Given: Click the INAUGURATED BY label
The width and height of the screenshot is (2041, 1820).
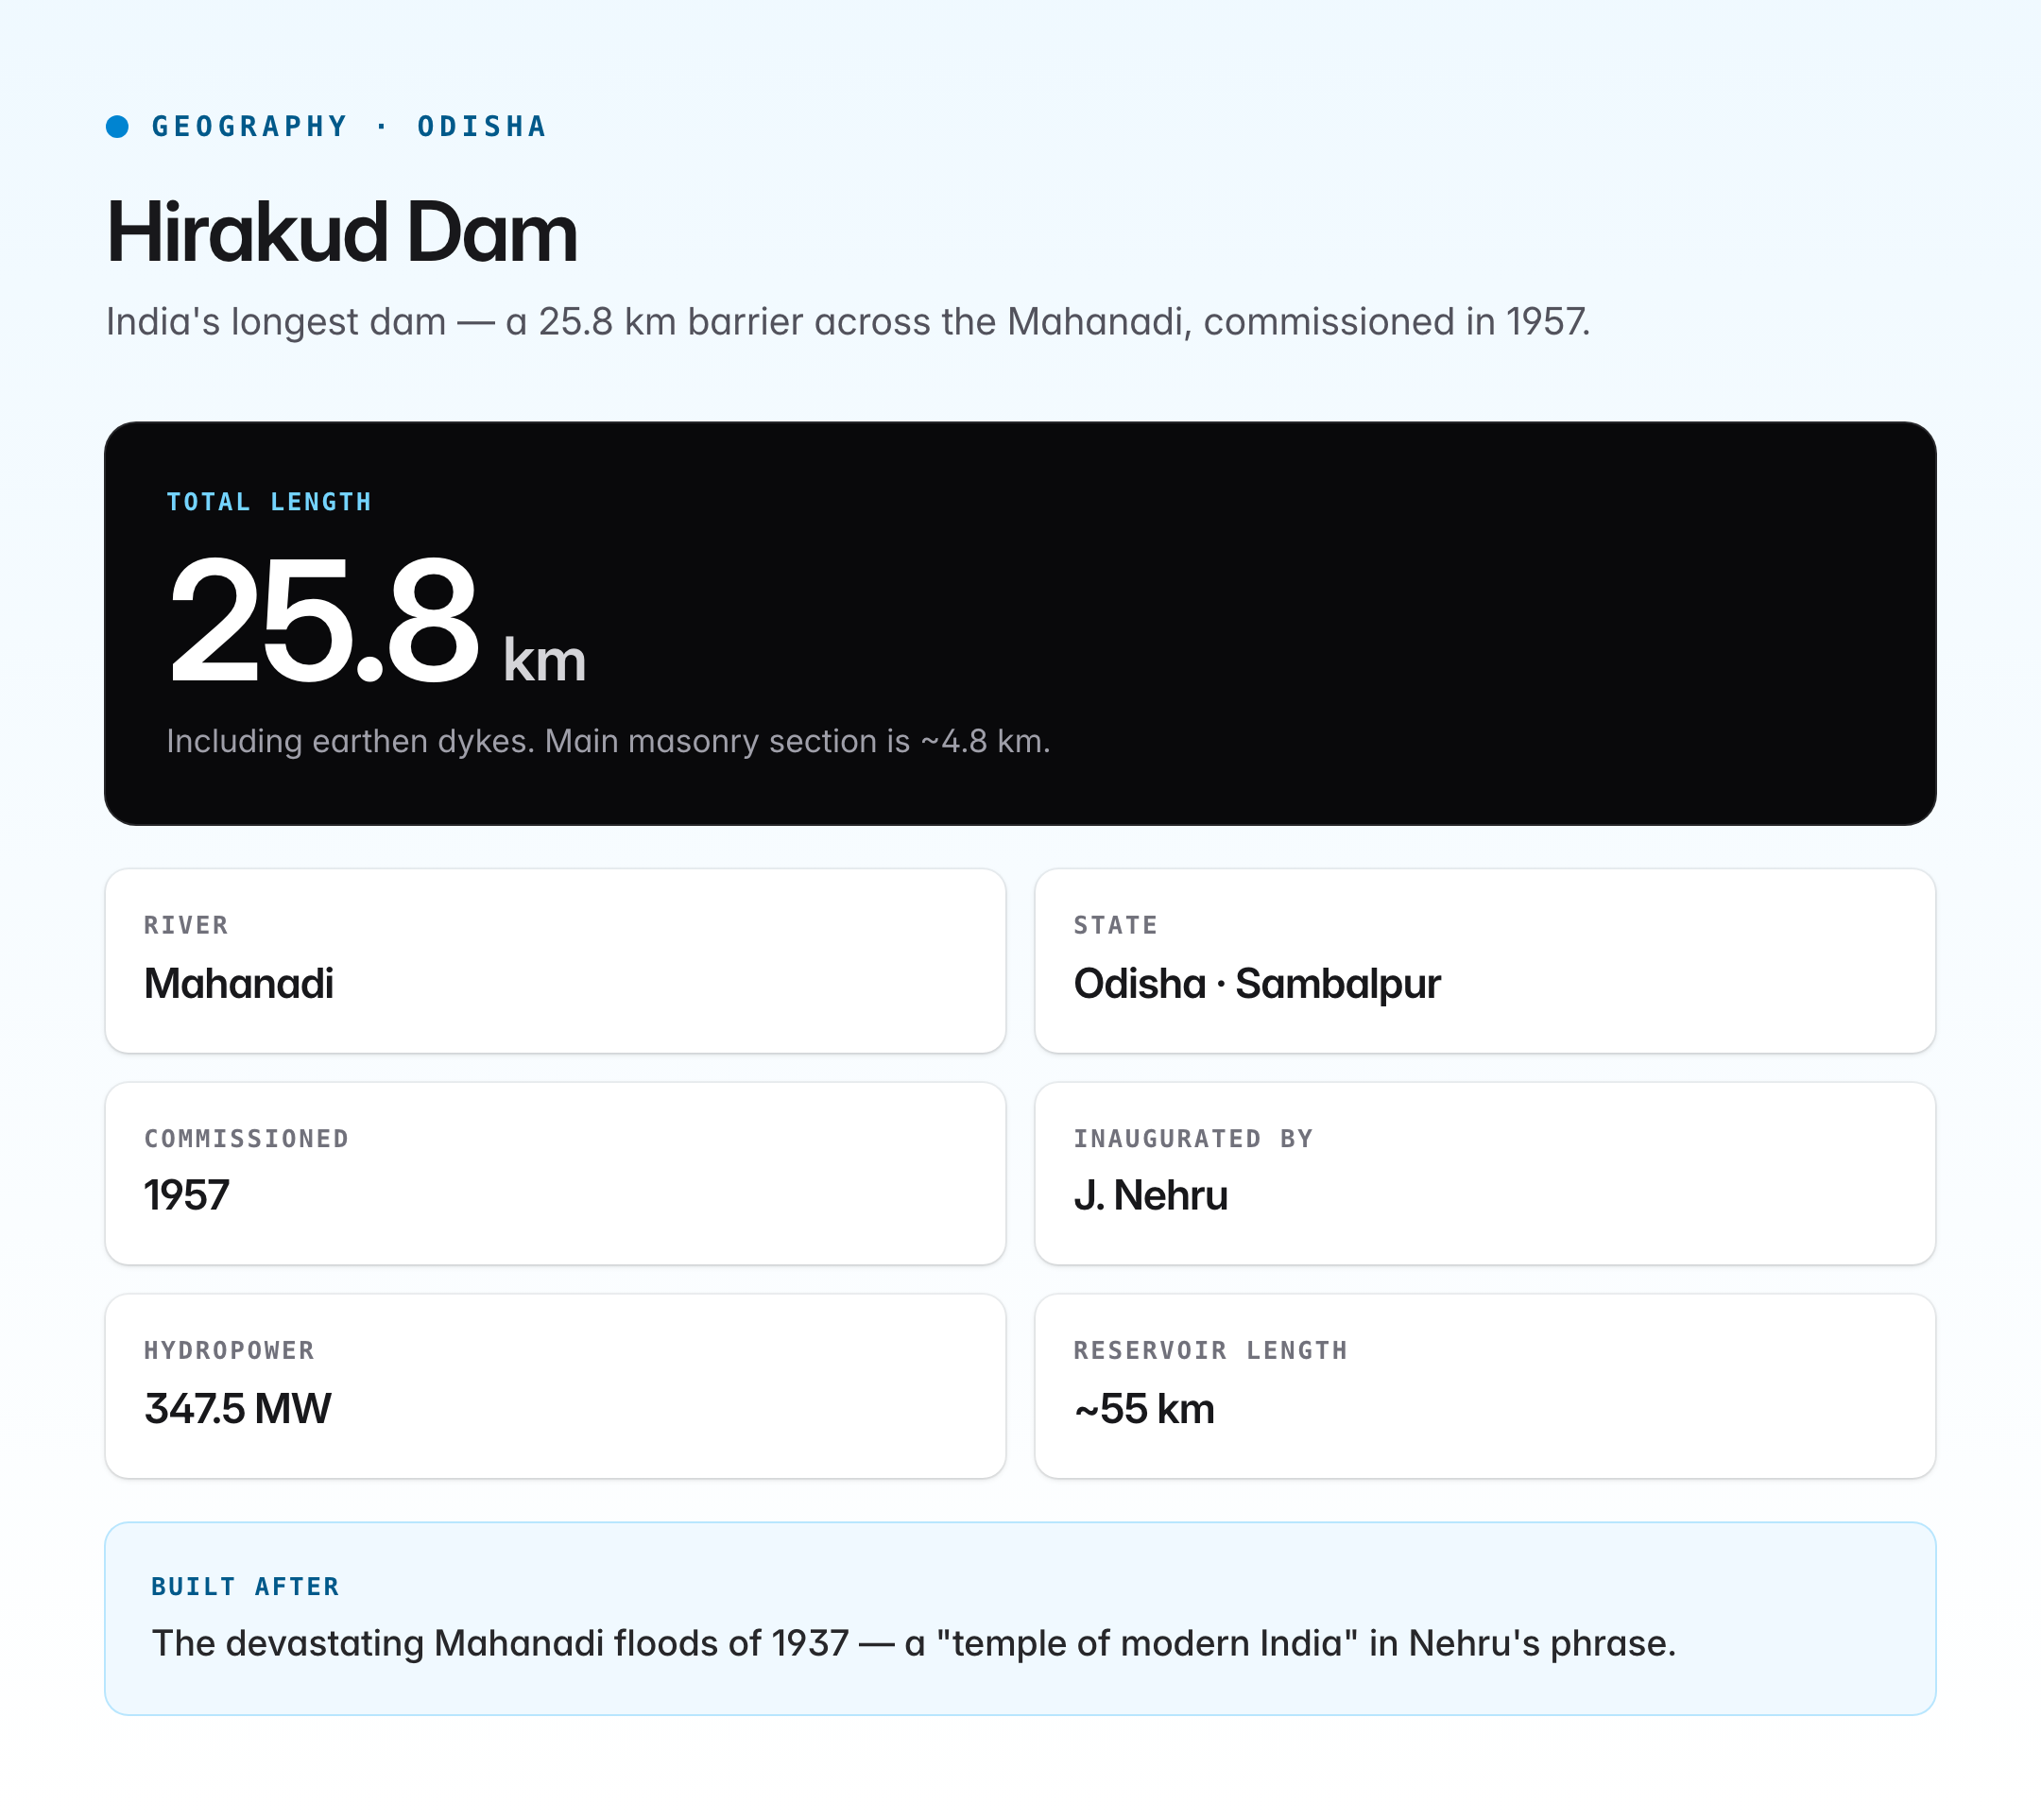Looking at the screenshot, I should tap(1193, 1138).
